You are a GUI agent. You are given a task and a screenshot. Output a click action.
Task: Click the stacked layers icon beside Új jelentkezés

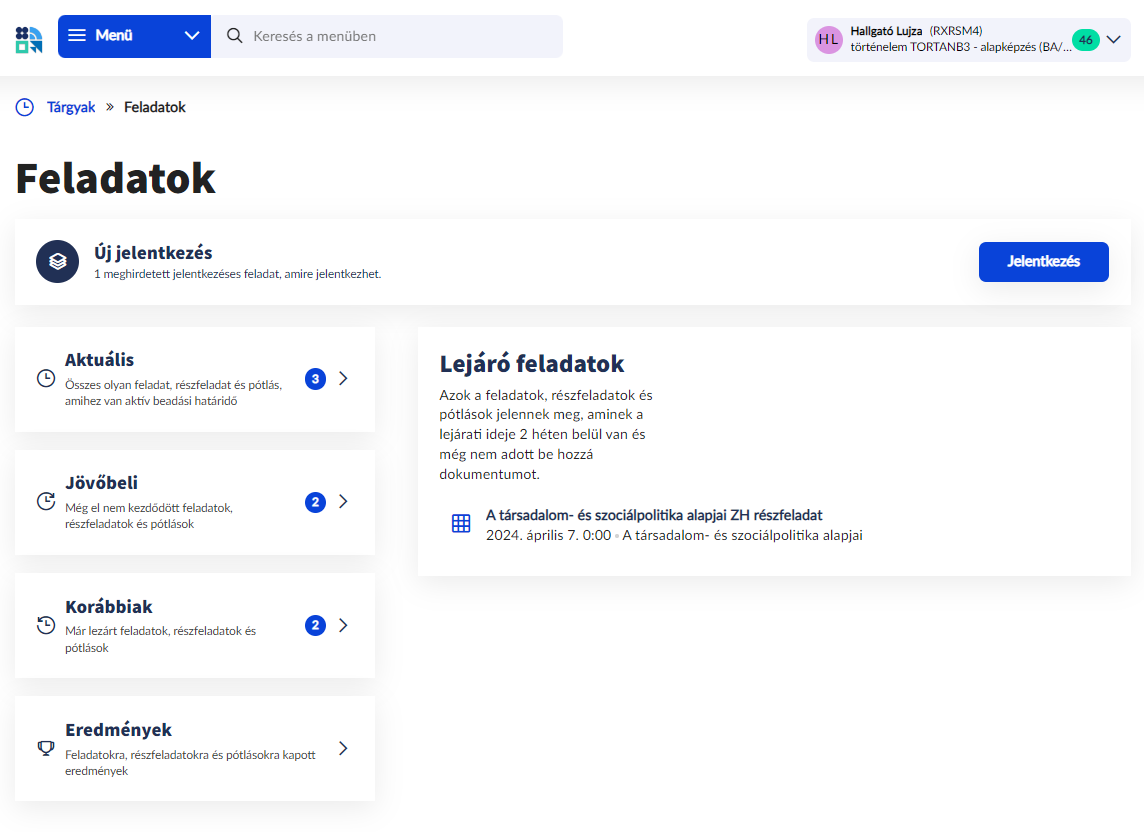click(58, 262)
